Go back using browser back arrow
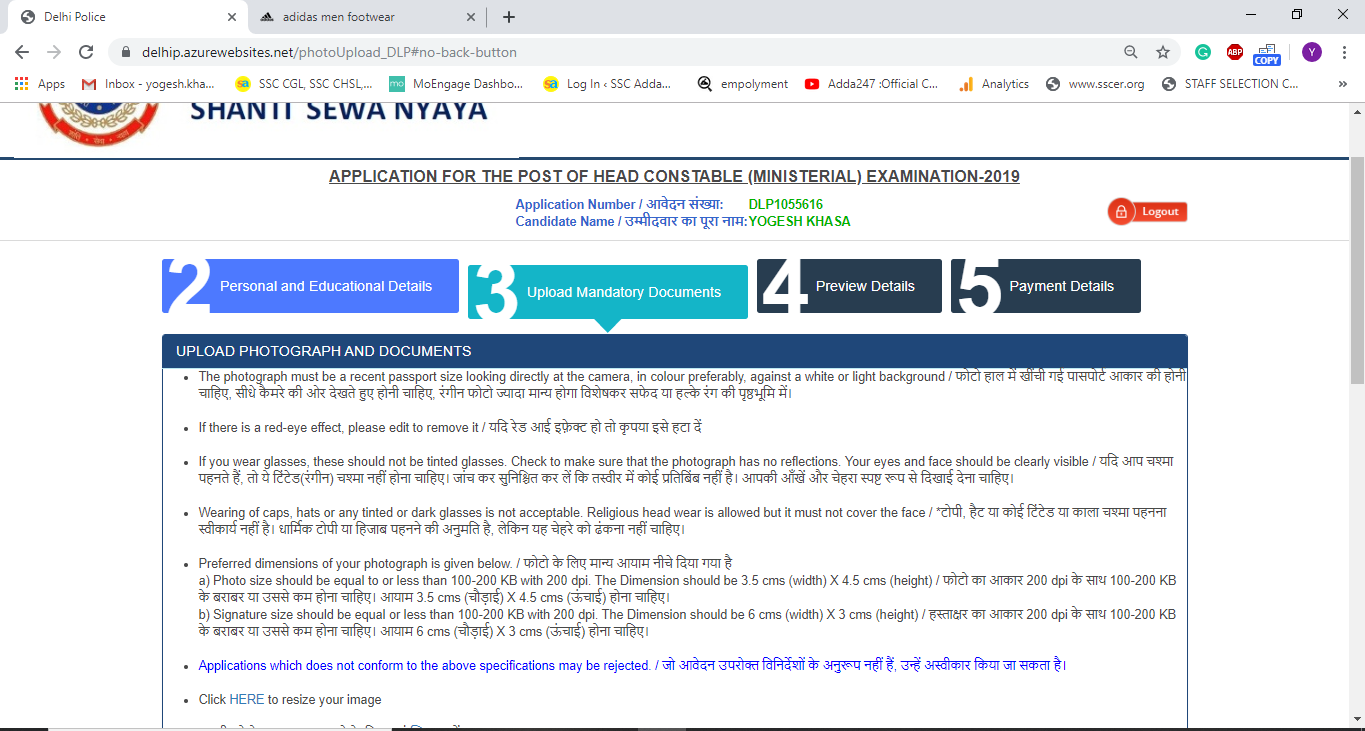Screen dimensions: 1365x731 [x=22, y=52]
